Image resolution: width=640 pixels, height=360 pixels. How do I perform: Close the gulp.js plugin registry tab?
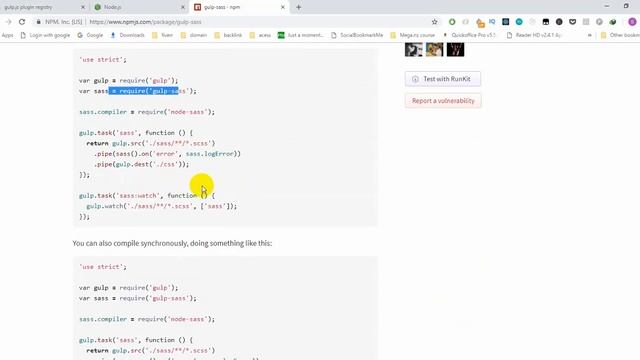[83, 7]
